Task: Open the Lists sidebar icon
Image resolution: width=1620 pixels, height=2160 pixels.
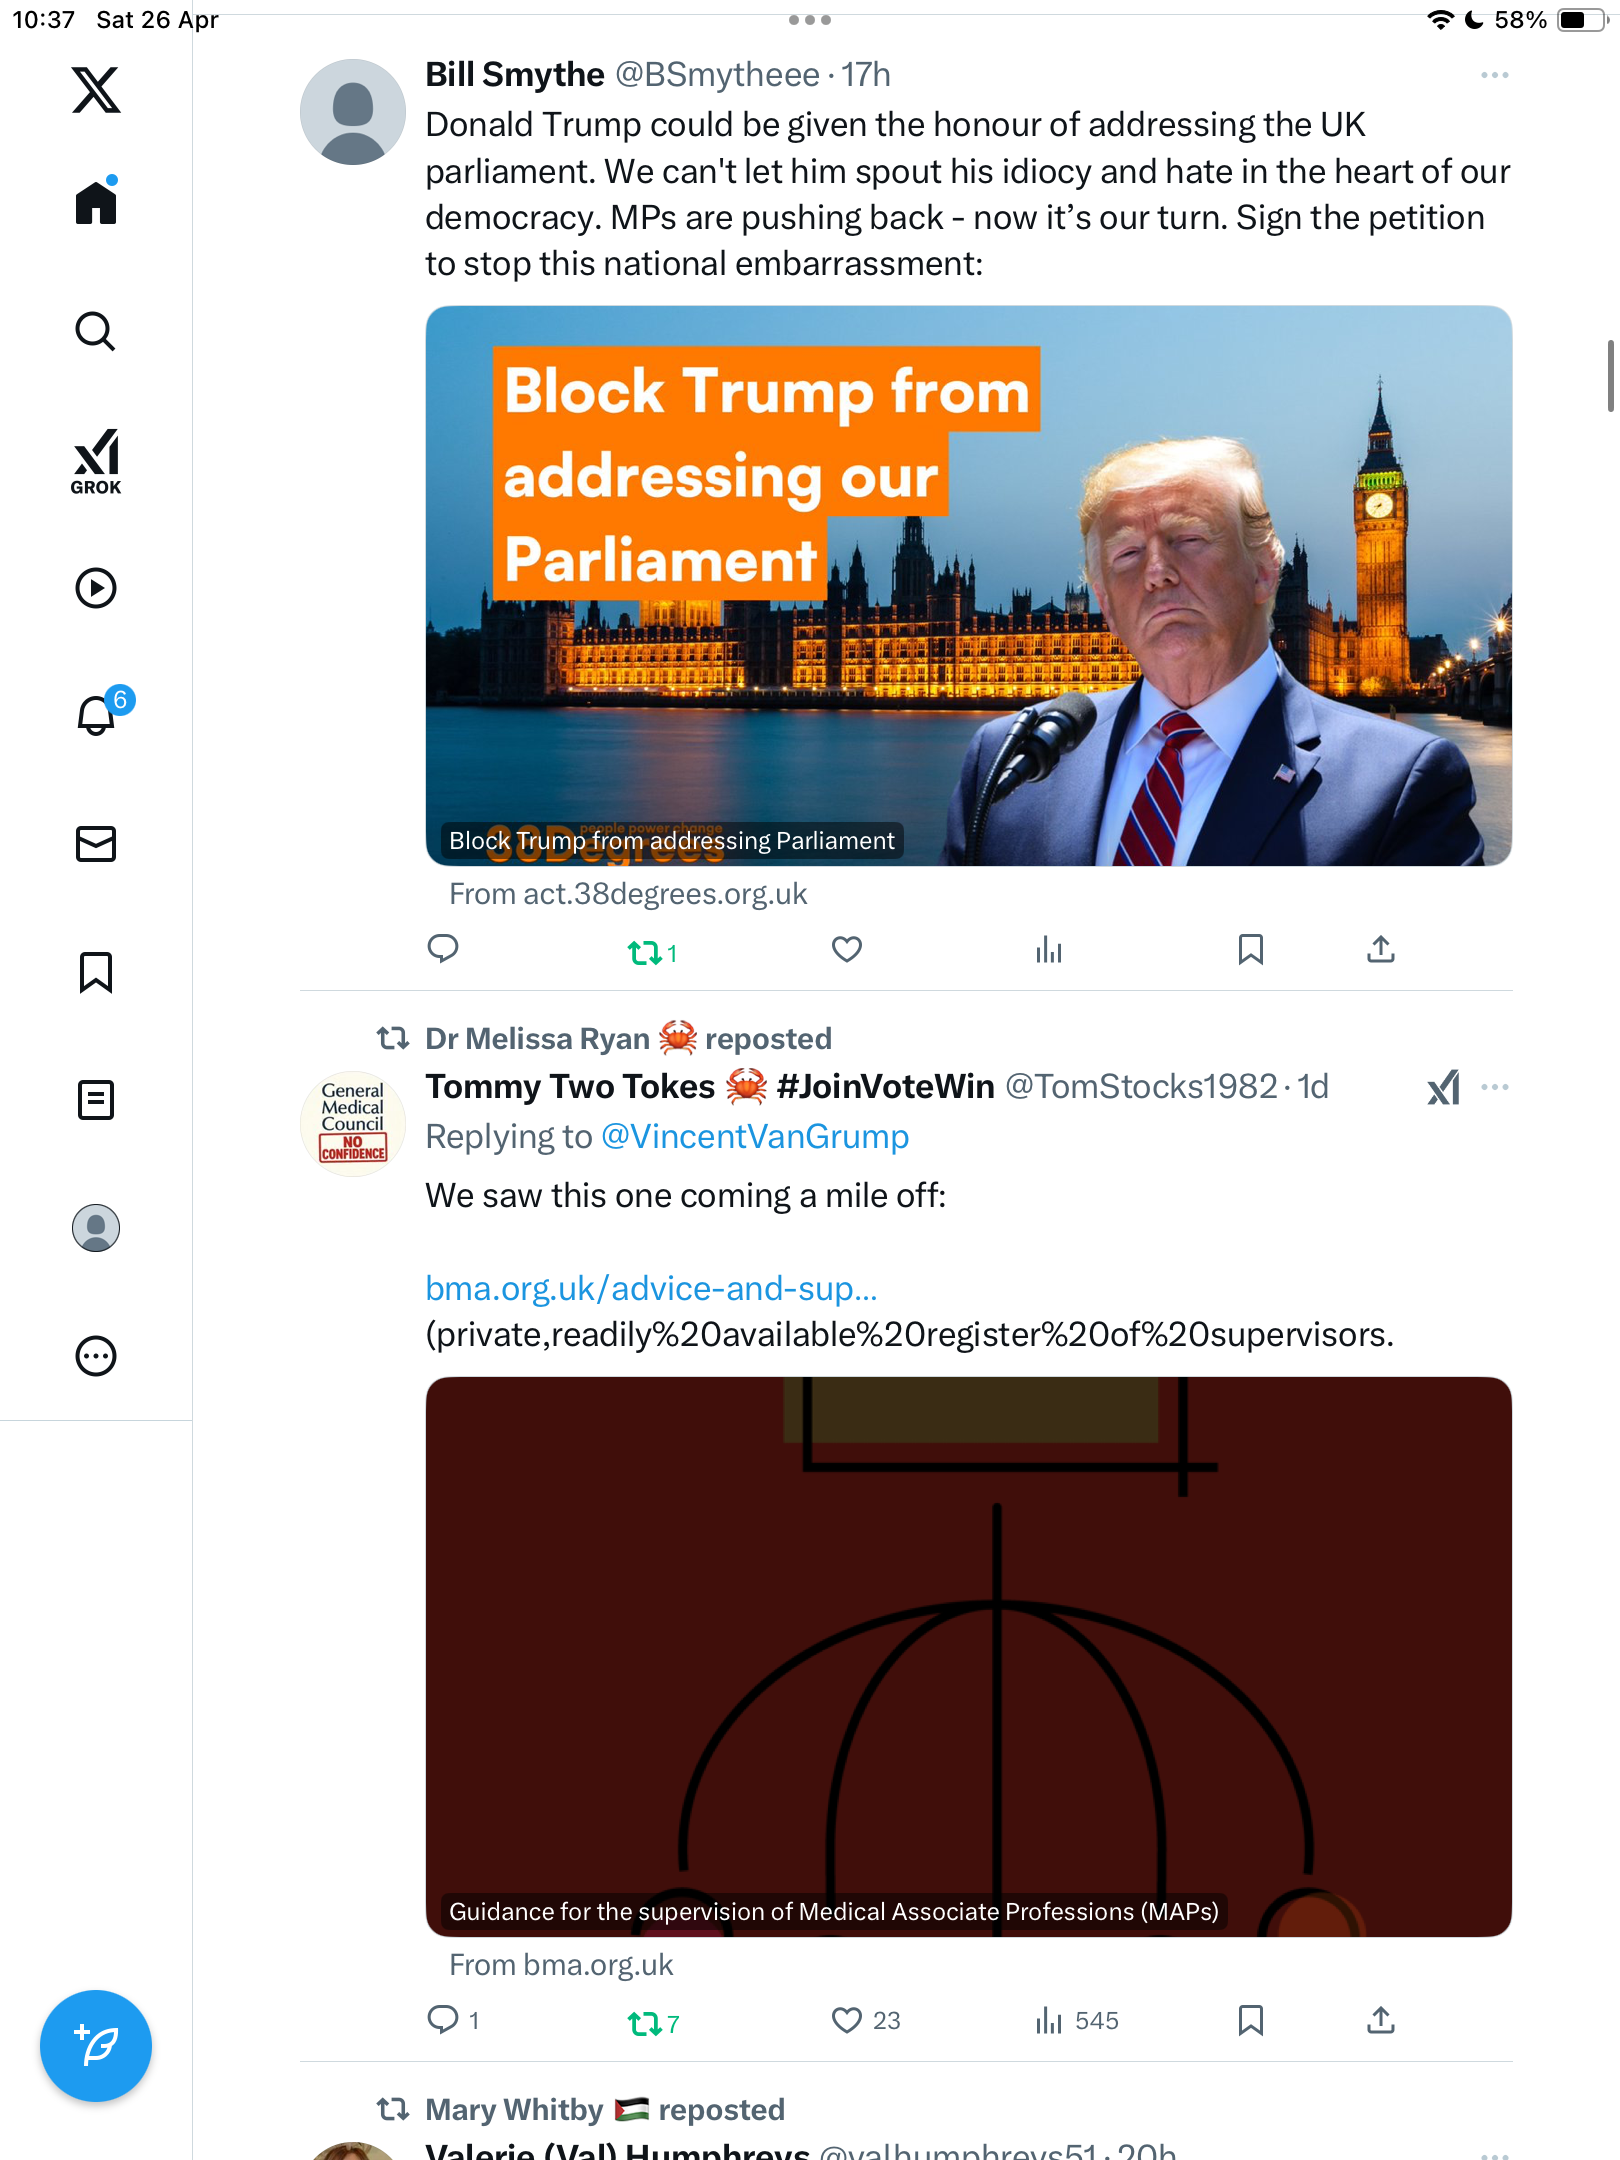Action: tap(96, 1100)
